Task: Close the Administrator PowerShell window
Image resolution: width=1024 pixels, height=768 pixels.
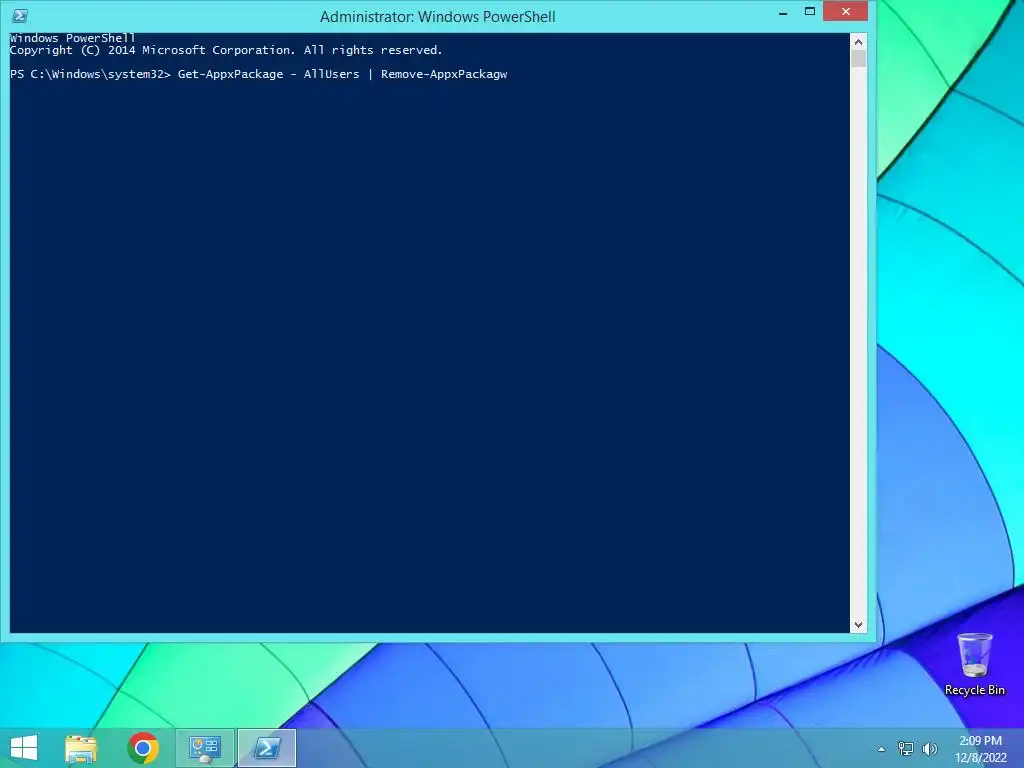Action: [x=846, y=12]
